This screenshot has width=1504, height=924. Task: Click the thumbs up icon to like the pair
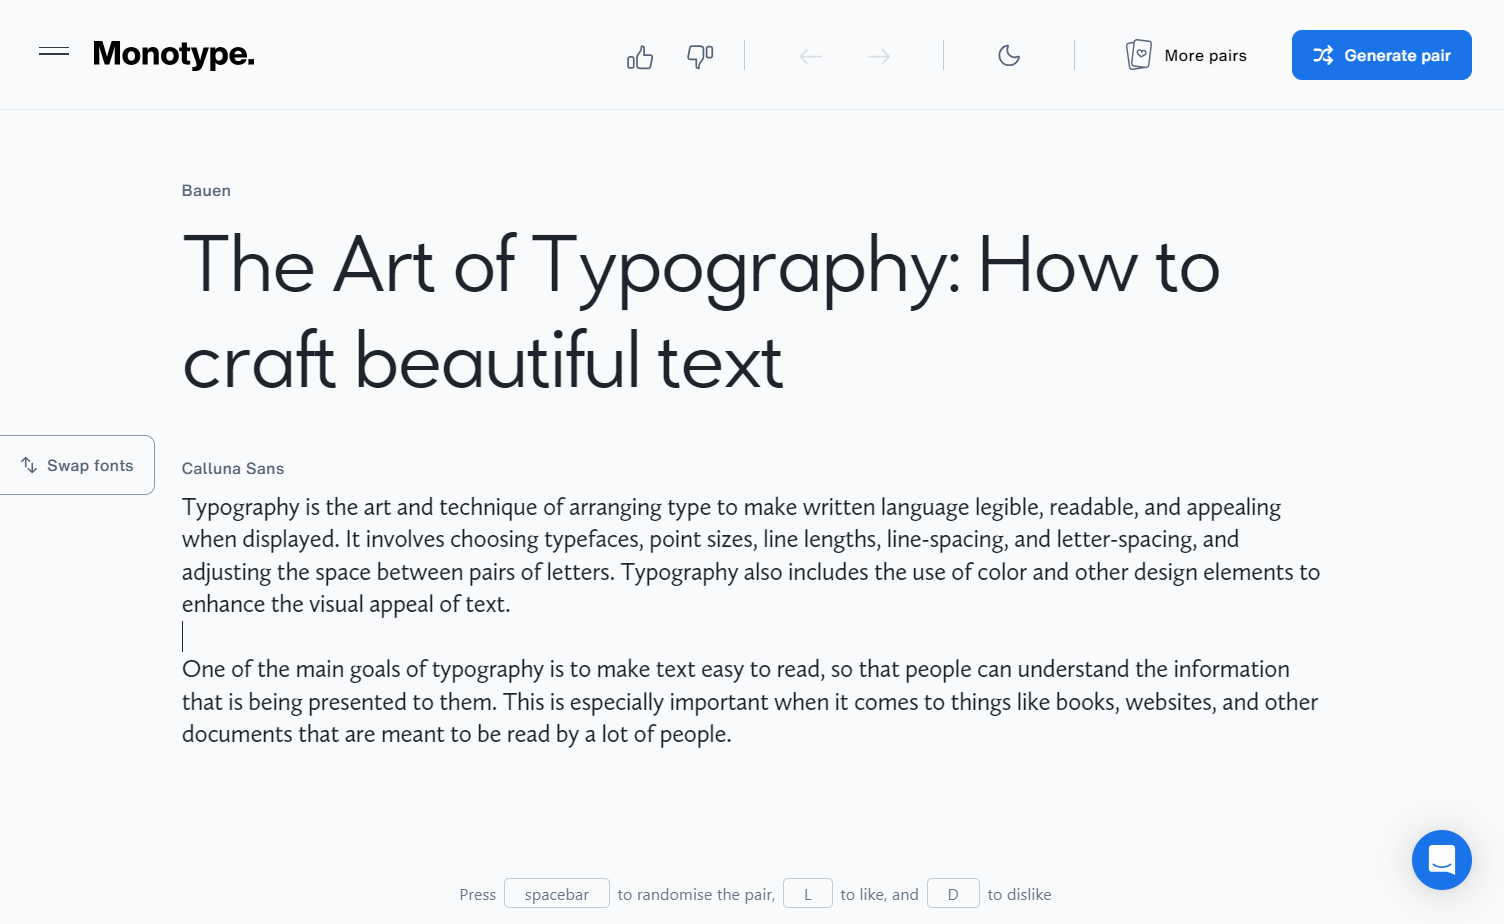pyautogui.click(x=640, y=56)
